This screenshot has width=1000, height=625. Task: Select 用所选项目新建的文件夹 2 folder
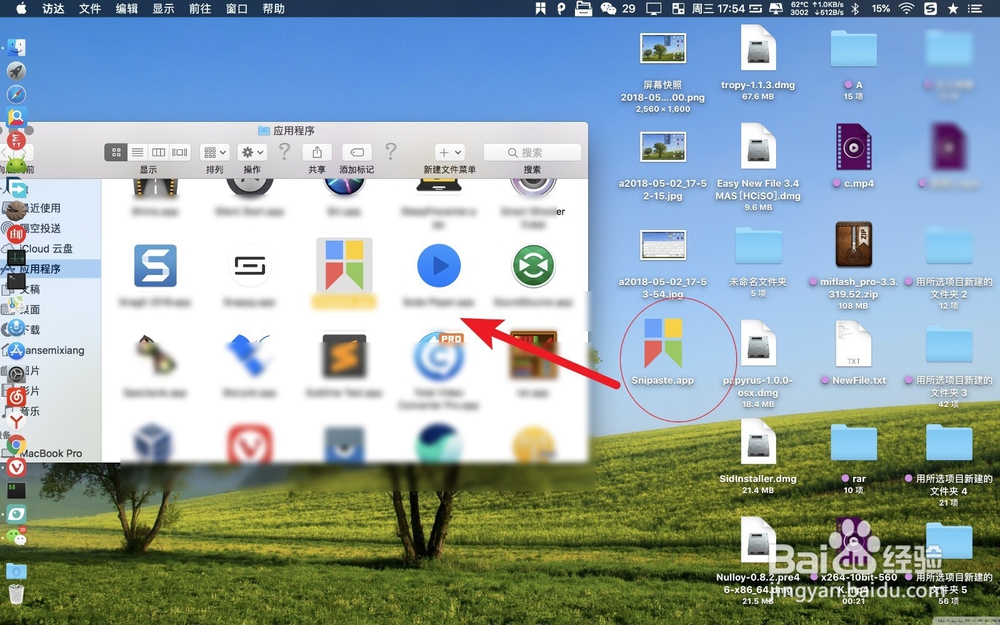pos(949,246)
